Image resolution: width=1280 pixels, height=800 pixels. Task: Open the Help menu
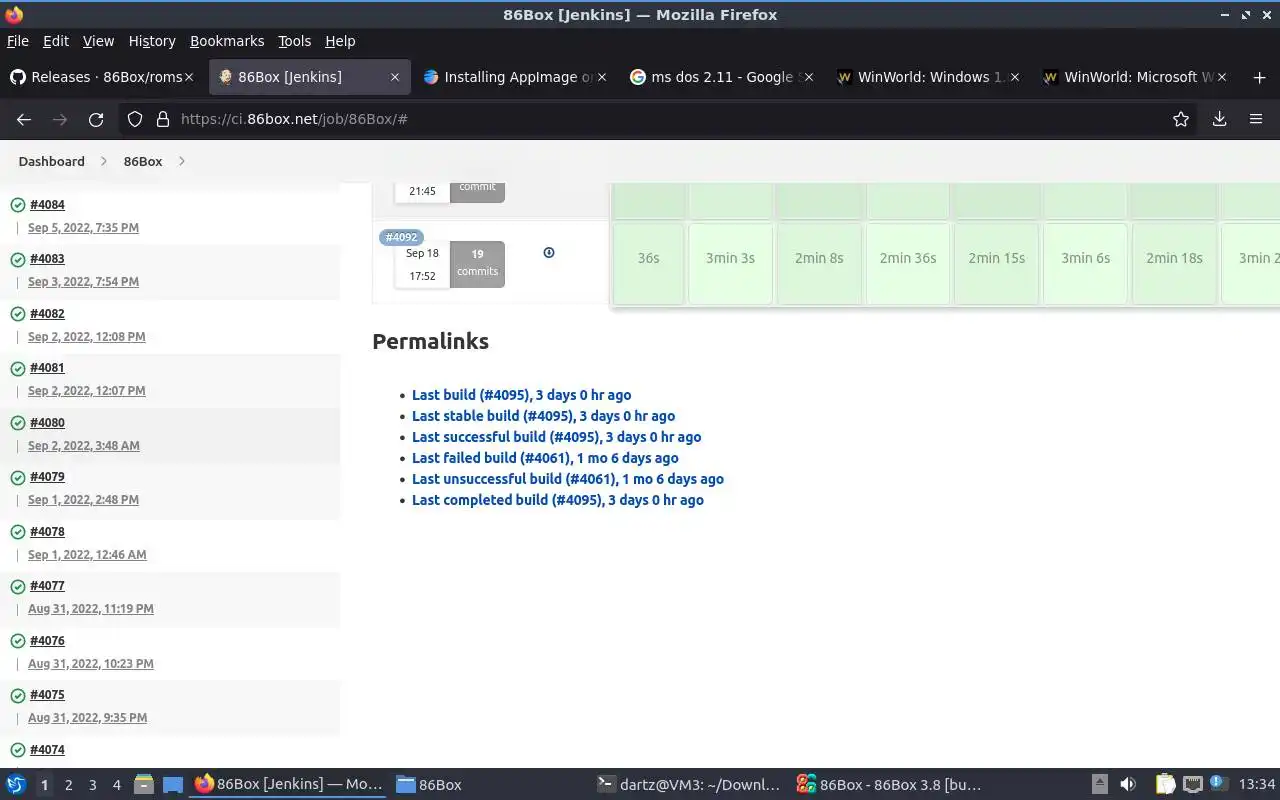(340, 41)
